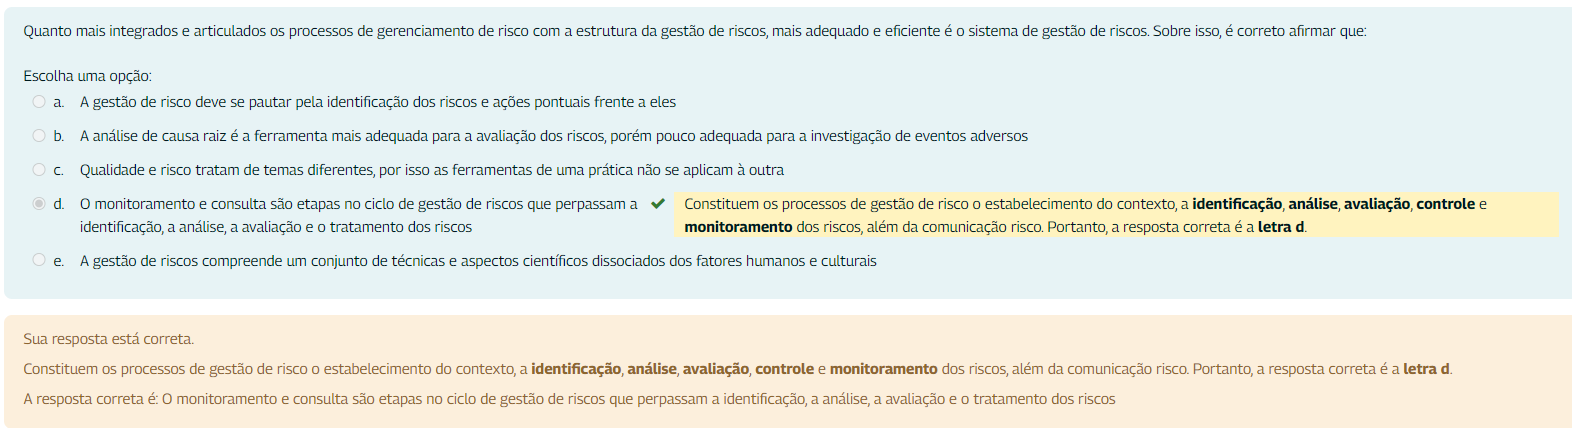Image resolution: width=1572 pixels, height=428 pixels.
Task: Pick radio button for option e
Action: (39, 260)
